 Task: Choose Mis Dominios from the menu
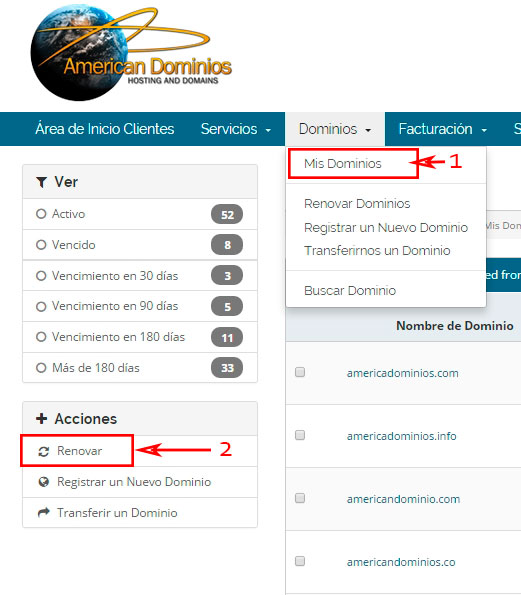point(343,164)
